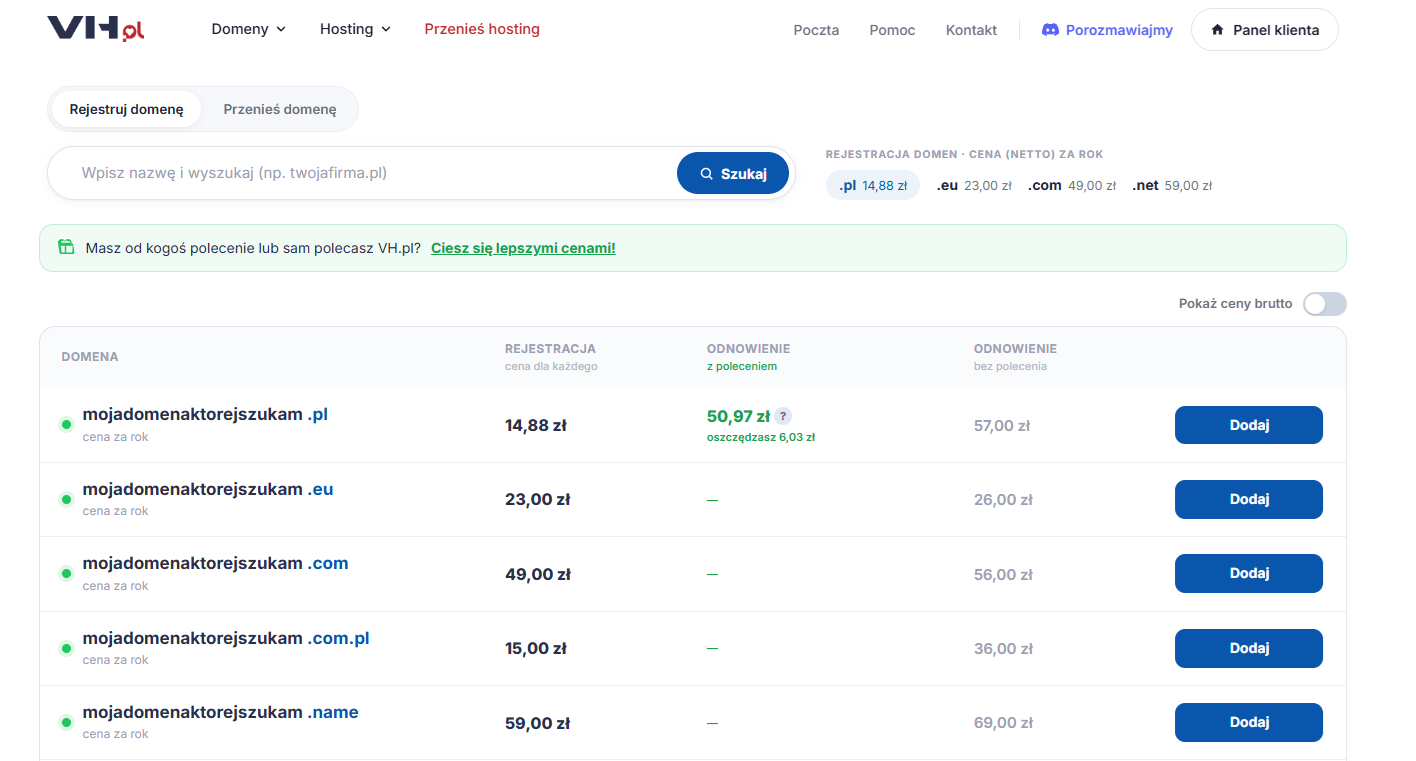Select the Rejestruj domenę tab
Viewport: 1416px width, 761px height.
[127, 109]
